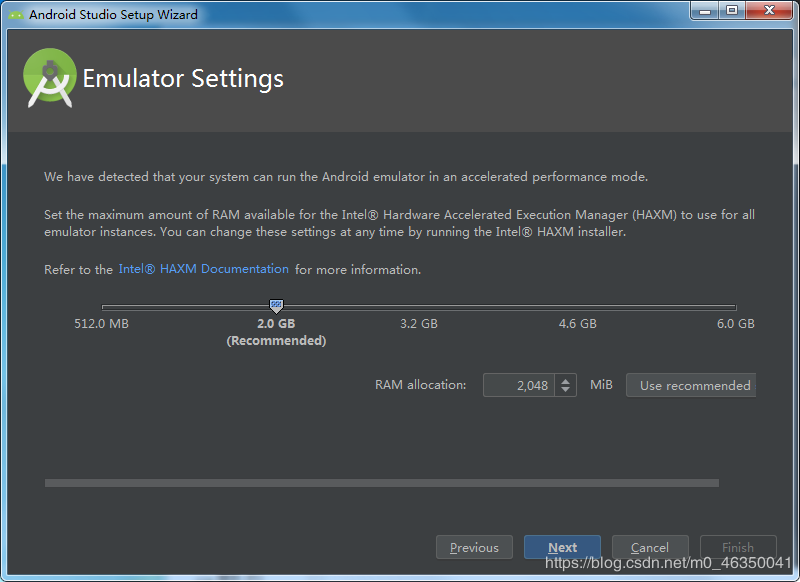
Task: Click the disabled Finish button
Action: tap(738, 547)
